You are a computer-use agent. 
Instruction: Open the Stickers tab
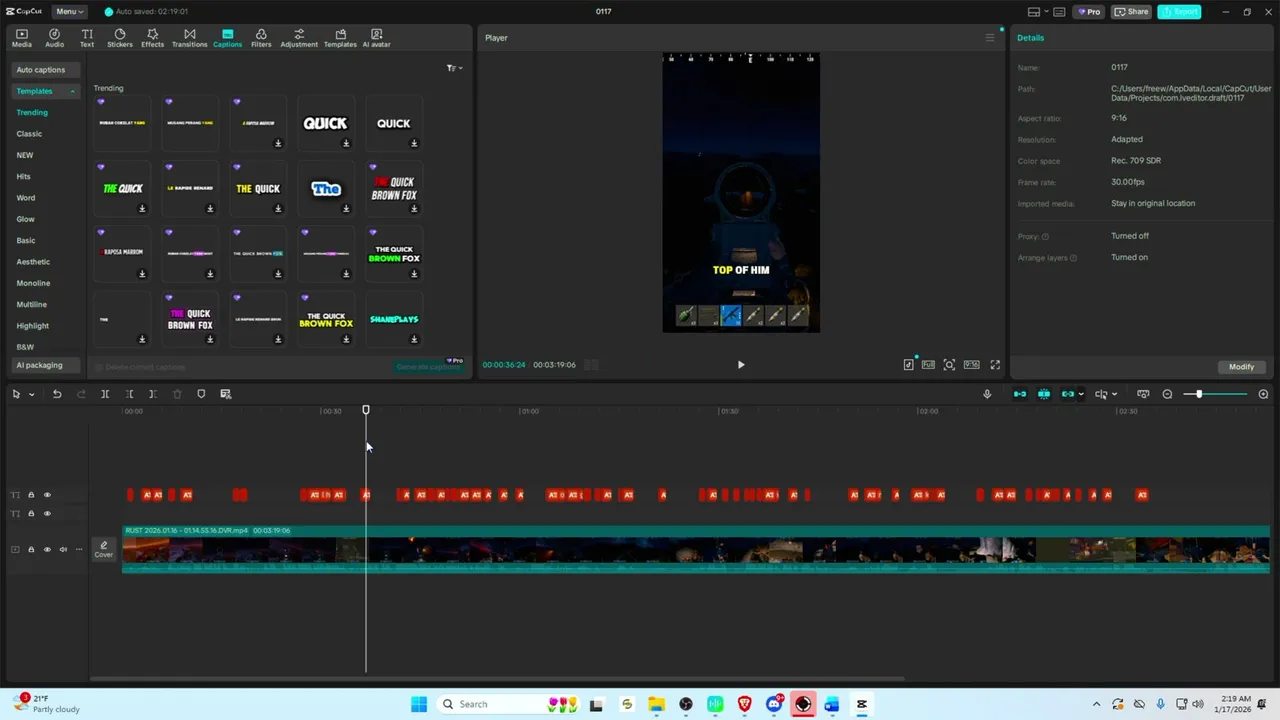click(120, 38)
